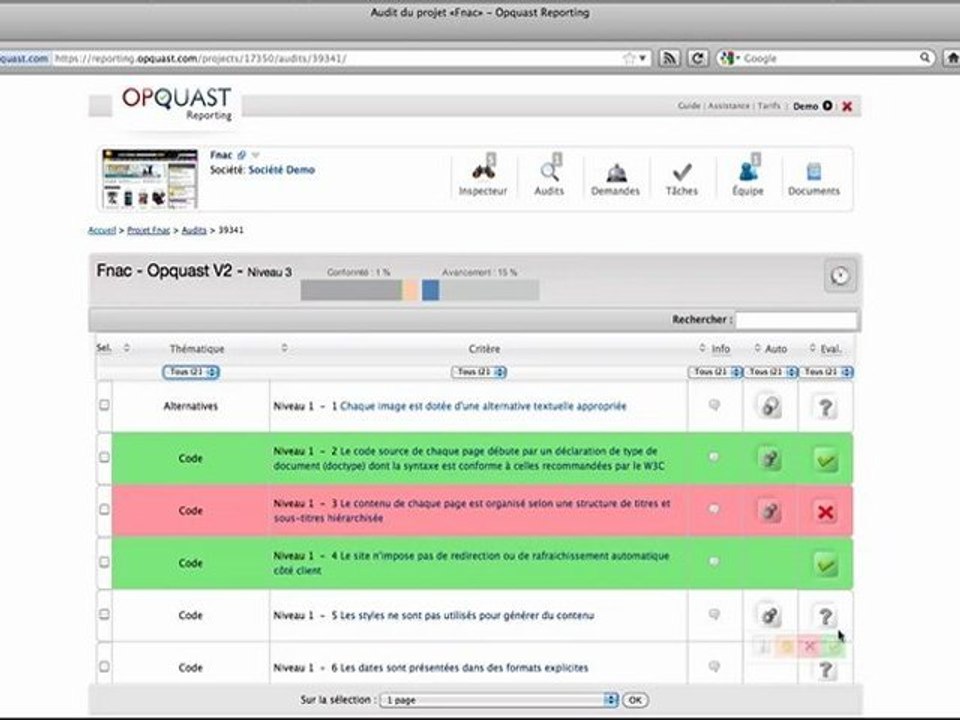This screenshot has height=720, width=960.
Task: Click the Assistance link in top bar
Action: pos(729,106)
